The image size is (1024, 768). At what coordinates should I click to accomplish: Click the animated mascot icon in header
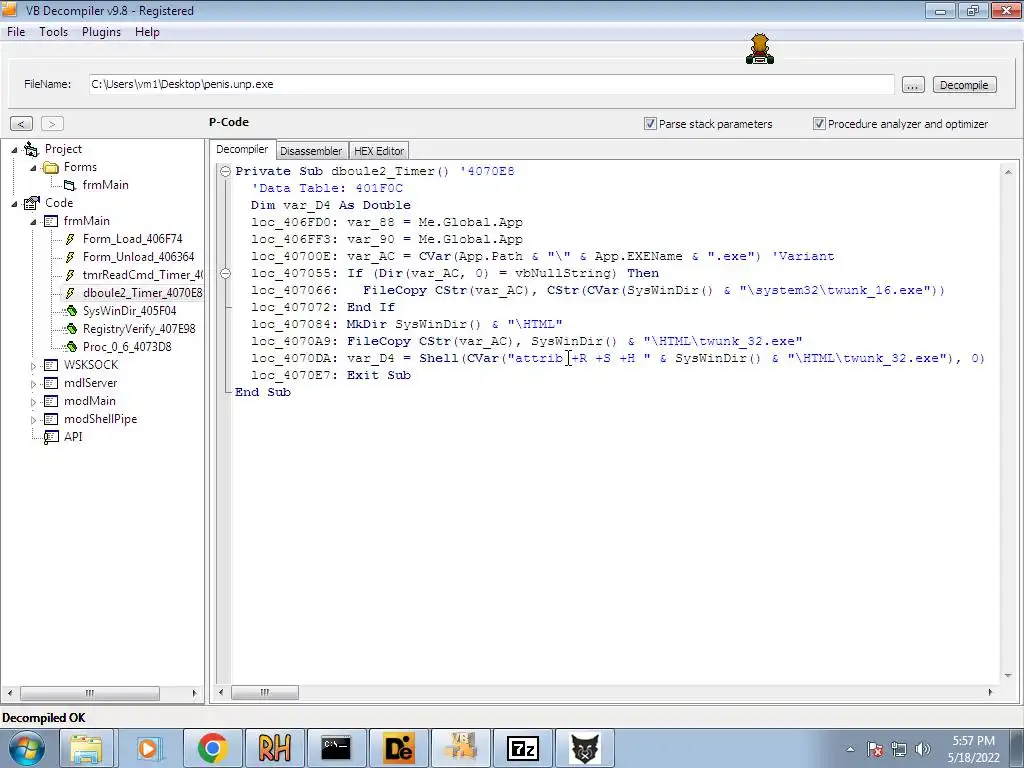click(760, 50)
